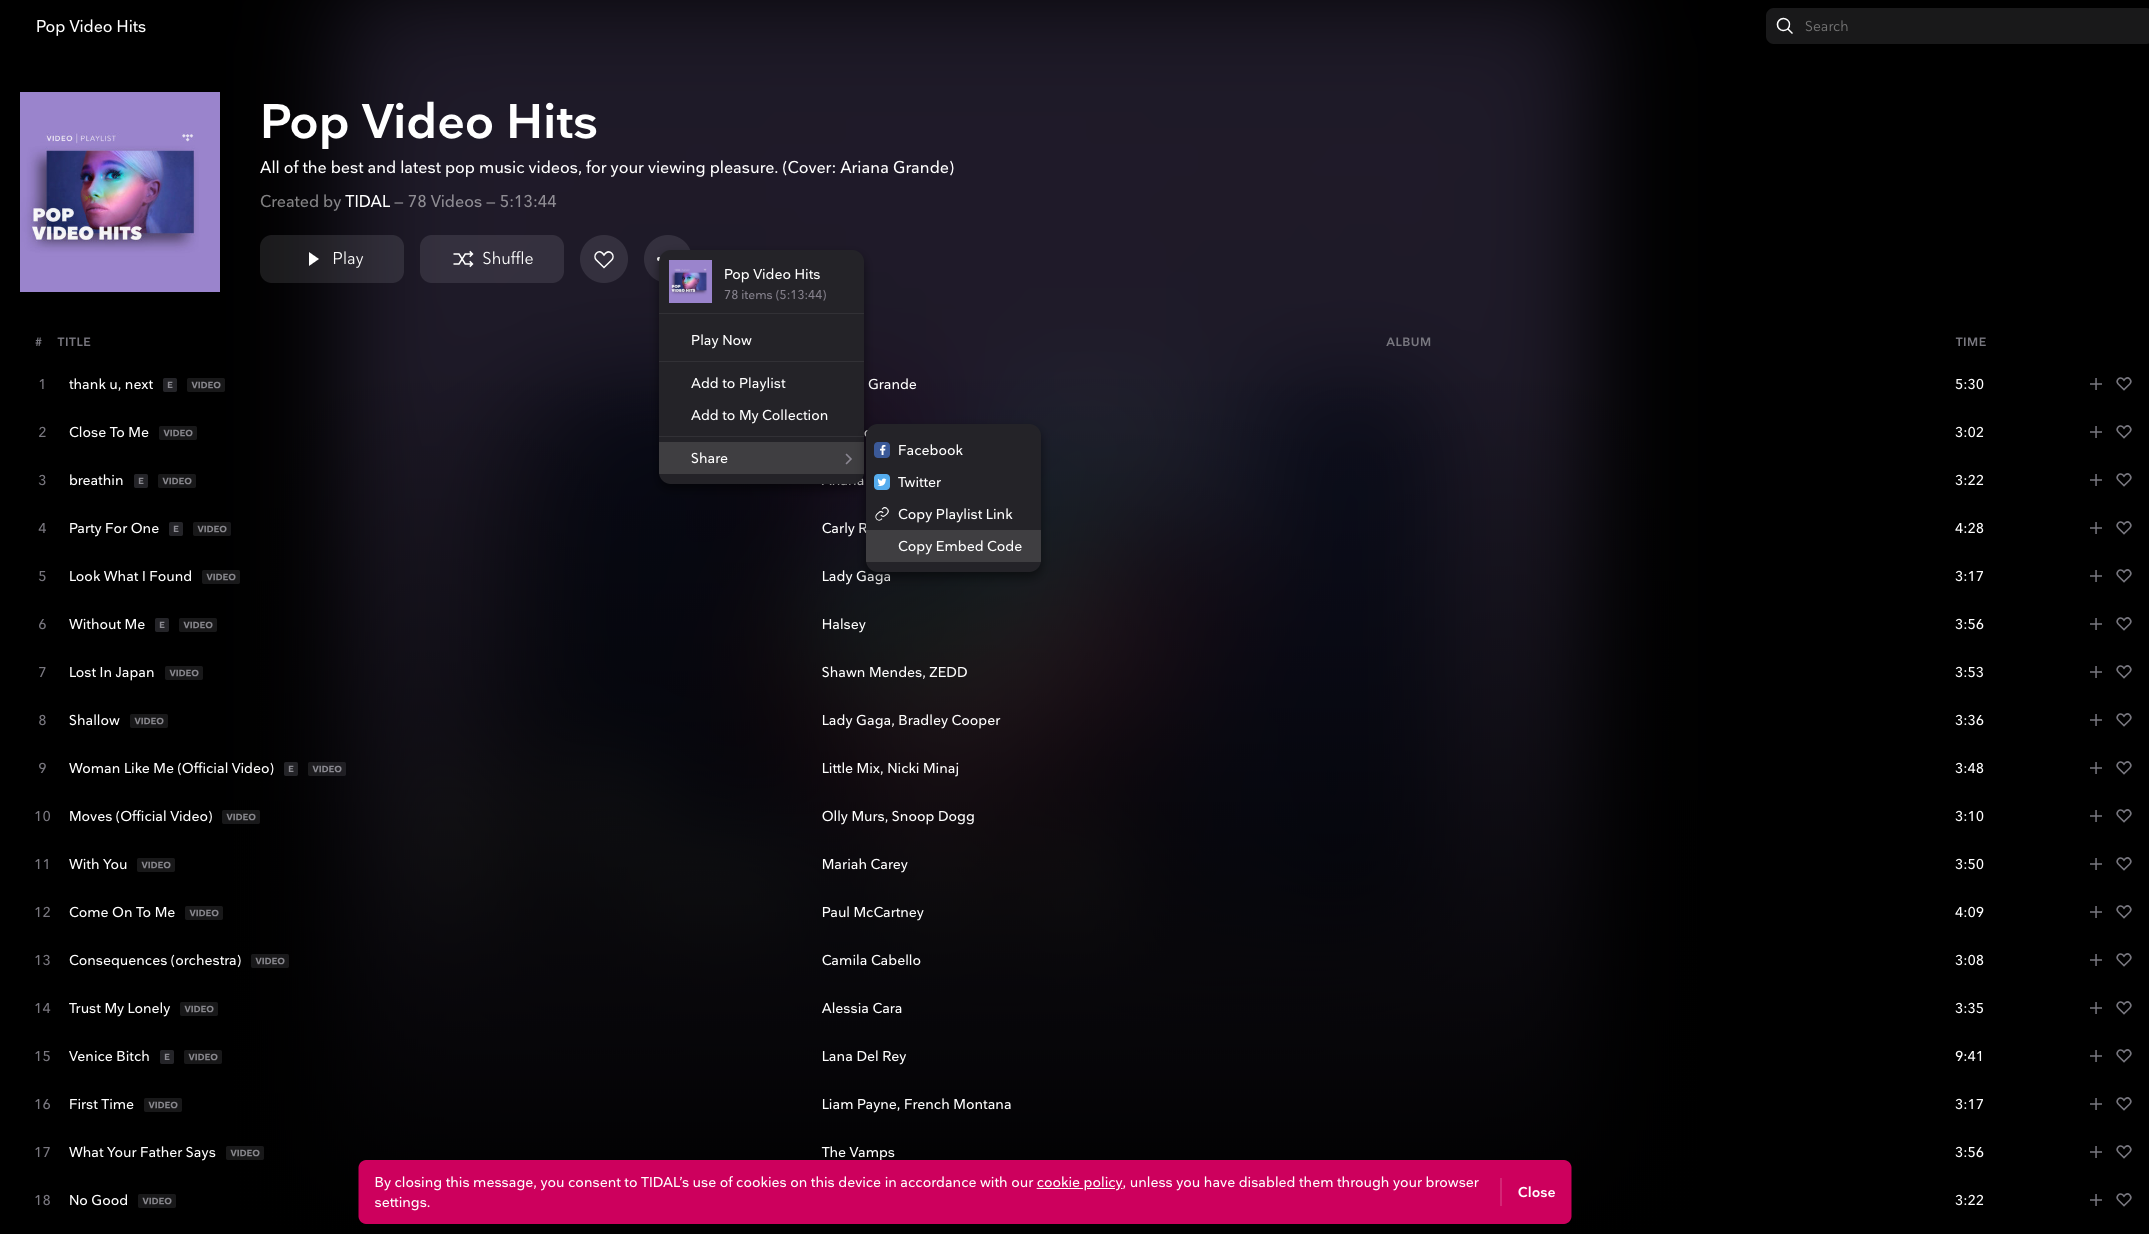This screenshot has height=1234, width=2149.
Task: Click the ALBUM column header
Action: [x=1408, y=342]
